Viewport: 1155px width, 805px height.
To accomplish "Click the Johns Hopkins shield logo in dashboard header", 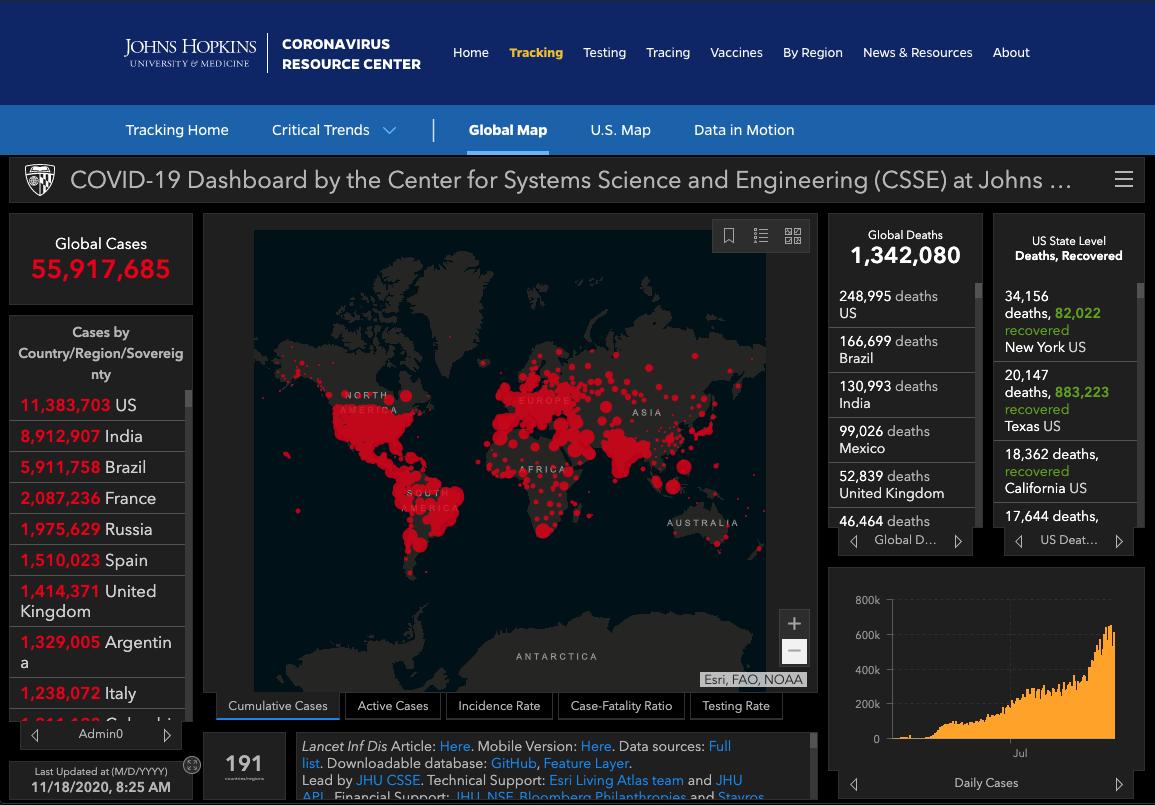I will [40, 180].
